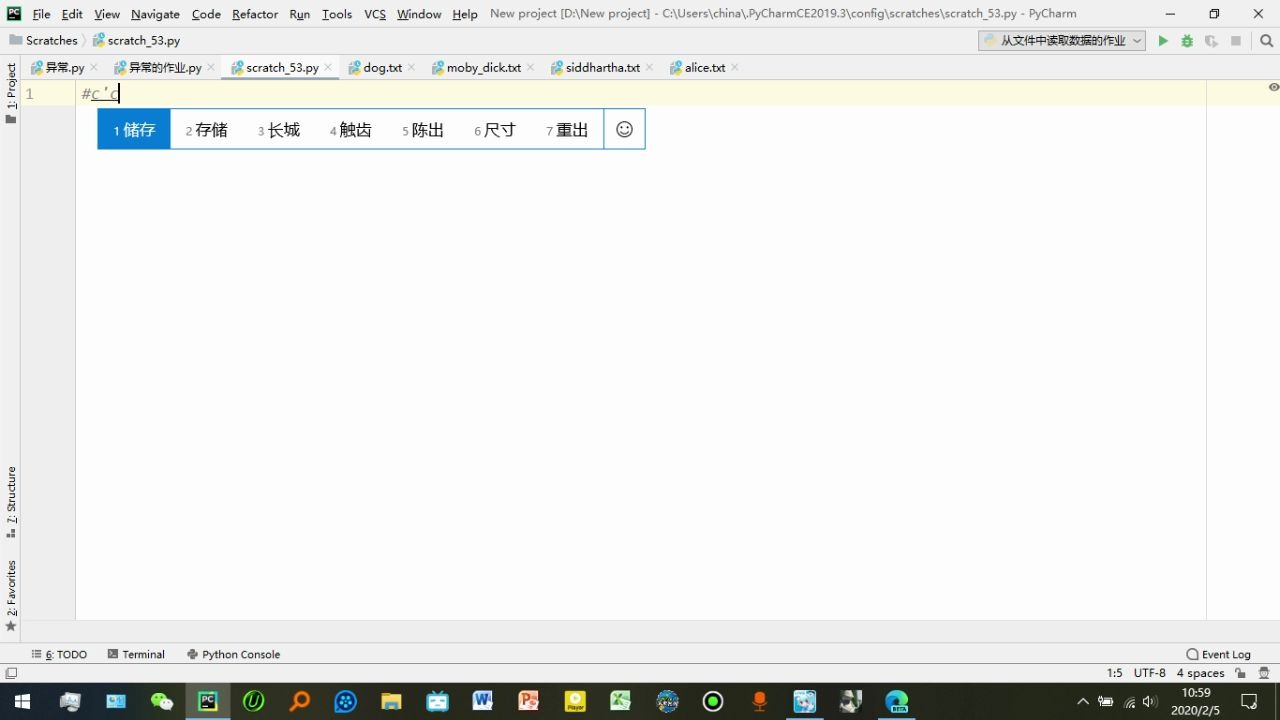Run the current Python configuration
The height and width of the screenshot is (720, 1280).
pos(1162,40)
